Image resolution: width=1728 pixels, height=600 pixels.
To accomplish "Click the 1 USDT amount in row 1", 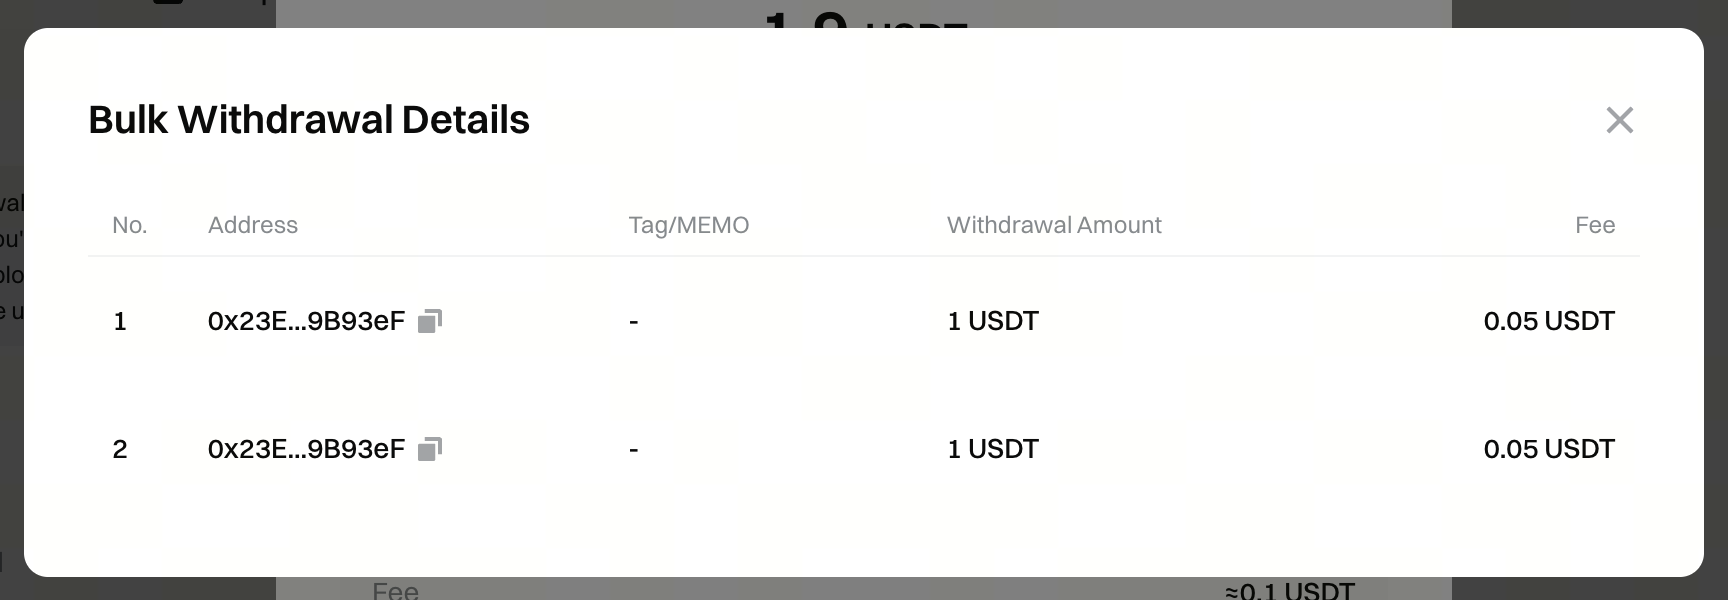I will tap(993, 321).
